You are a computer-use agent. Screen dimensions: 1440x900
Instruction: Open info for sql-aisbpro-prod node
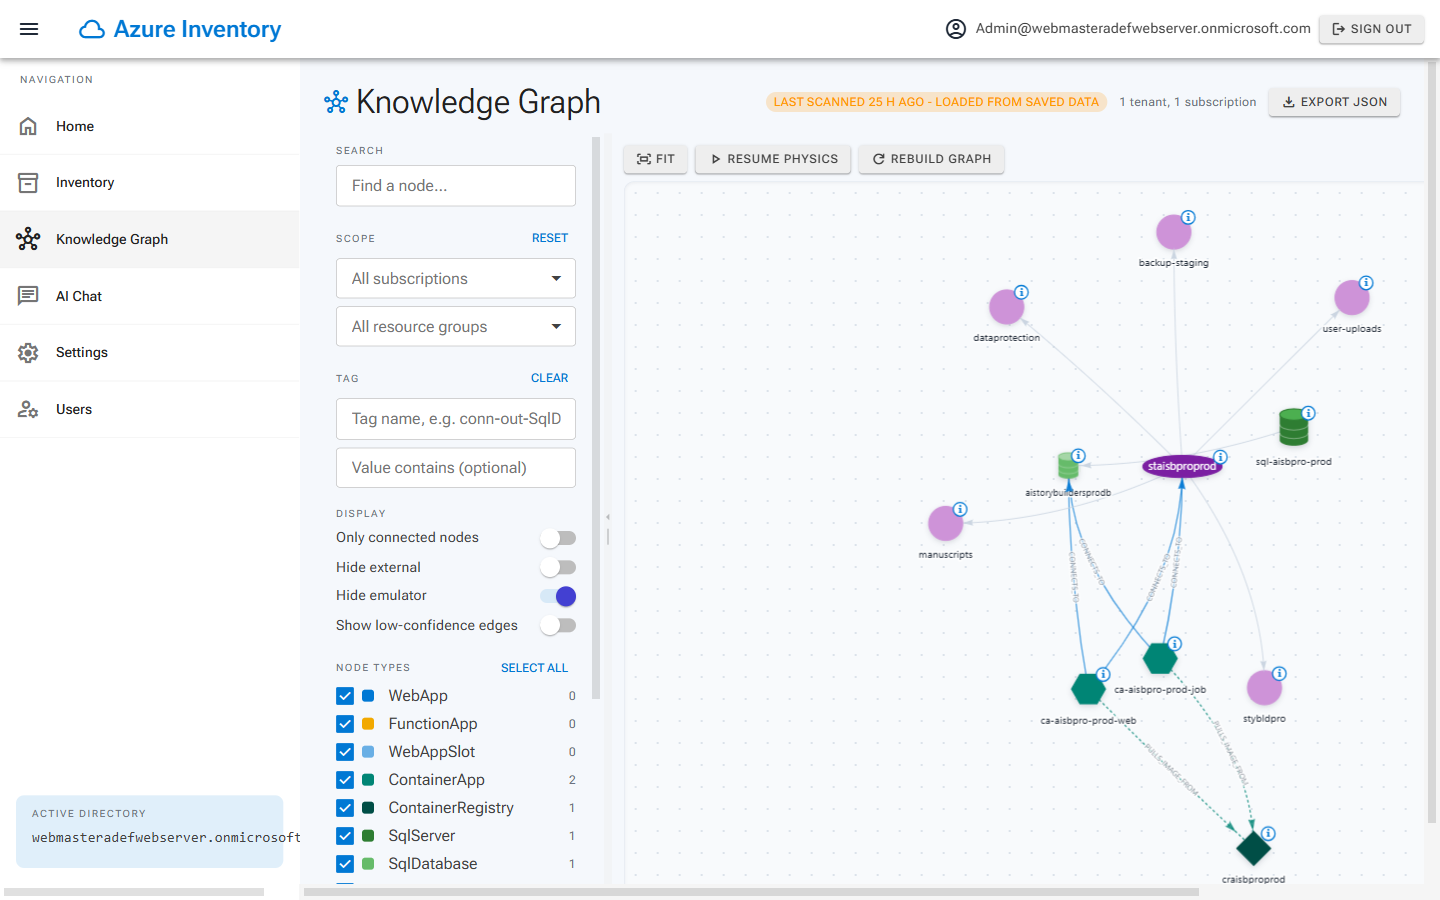point(1308,413)
